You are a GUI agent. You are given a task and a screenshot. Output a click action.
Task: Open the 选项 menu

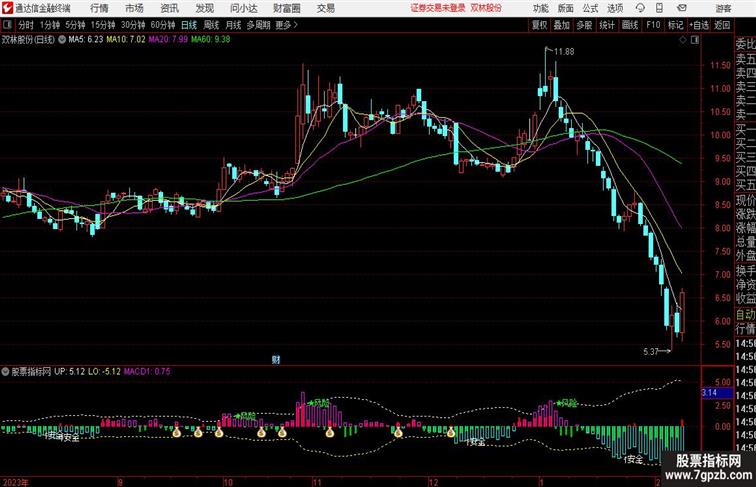point(615,8)
